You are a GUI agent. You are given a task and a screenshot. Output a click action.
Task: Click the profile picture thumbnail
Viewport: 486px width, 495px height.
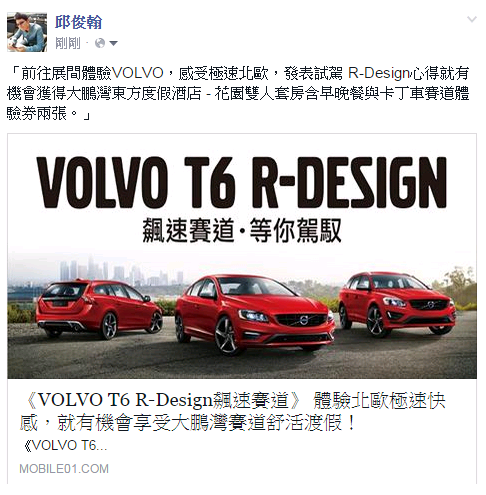pos(27,32)
